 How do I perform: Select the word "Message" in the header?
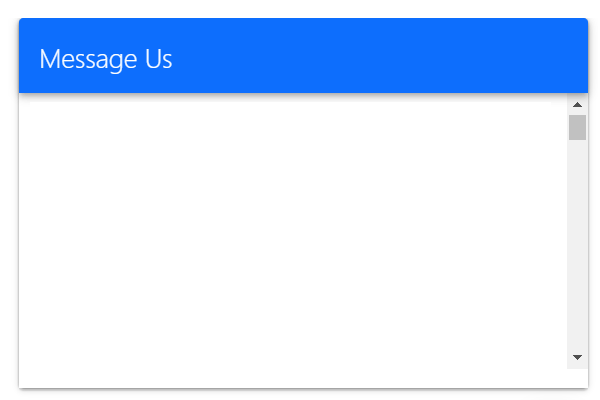click(x=88, y=59)
